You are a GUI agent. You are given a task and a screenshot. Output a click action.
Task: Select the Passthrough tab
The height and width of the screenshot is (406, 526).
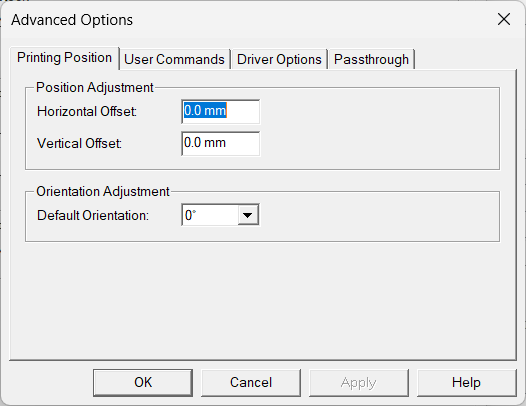point(371,59)
